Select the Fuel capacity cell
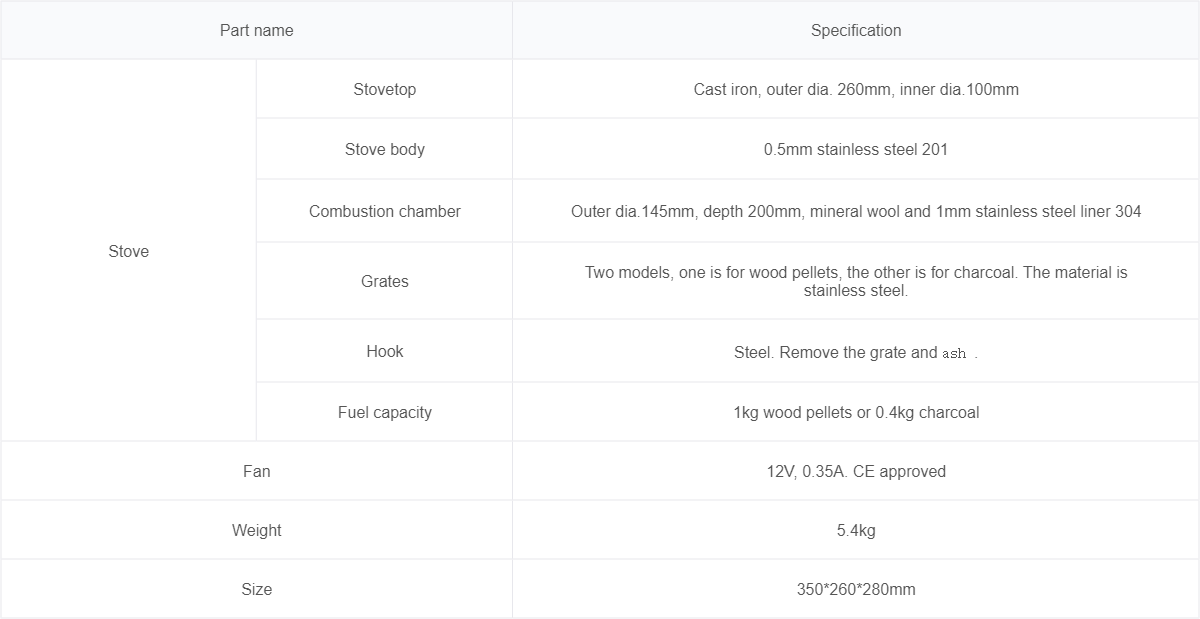 click(384, 412)
